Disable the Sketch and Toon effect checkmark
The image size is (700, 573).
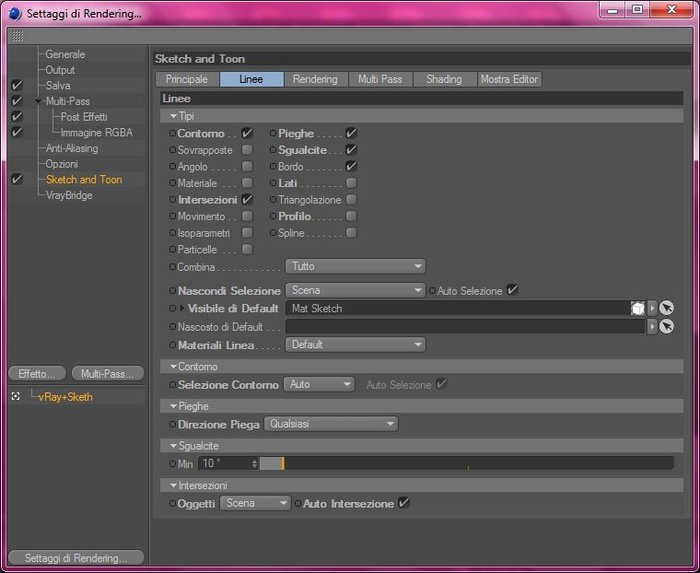tap(17, 179)
